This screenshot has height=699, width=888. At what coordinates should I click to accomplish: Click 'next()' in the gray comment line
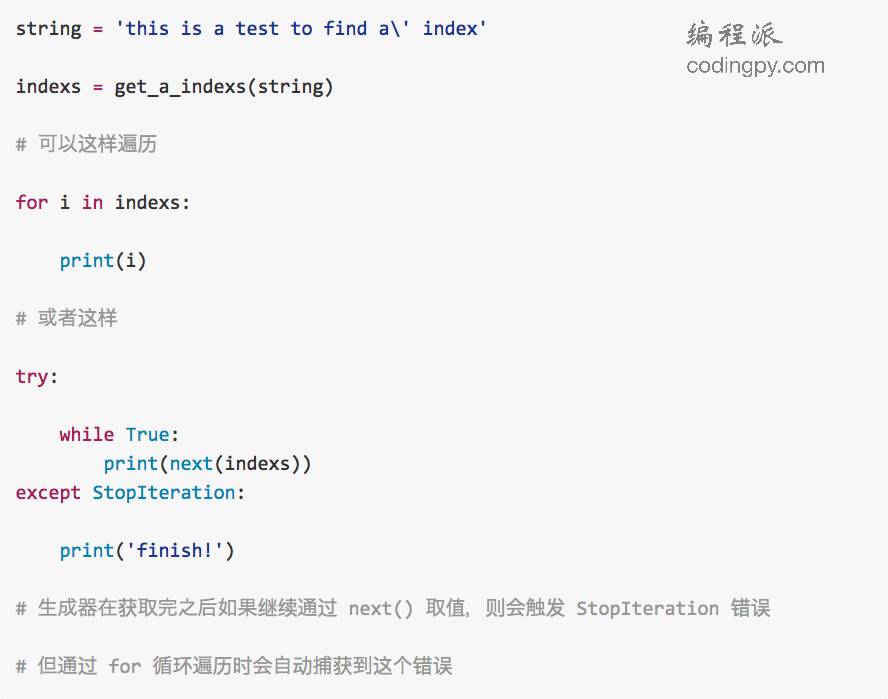point(381,609)
